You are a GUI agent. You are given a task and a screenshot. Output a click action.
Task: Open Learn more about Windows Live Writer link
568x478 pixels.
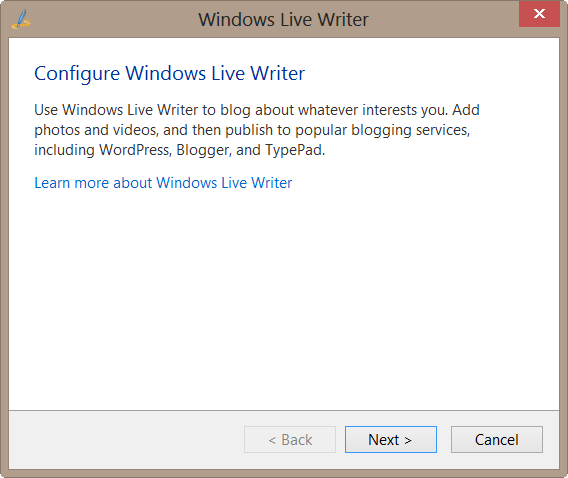[x=163, y=183]
